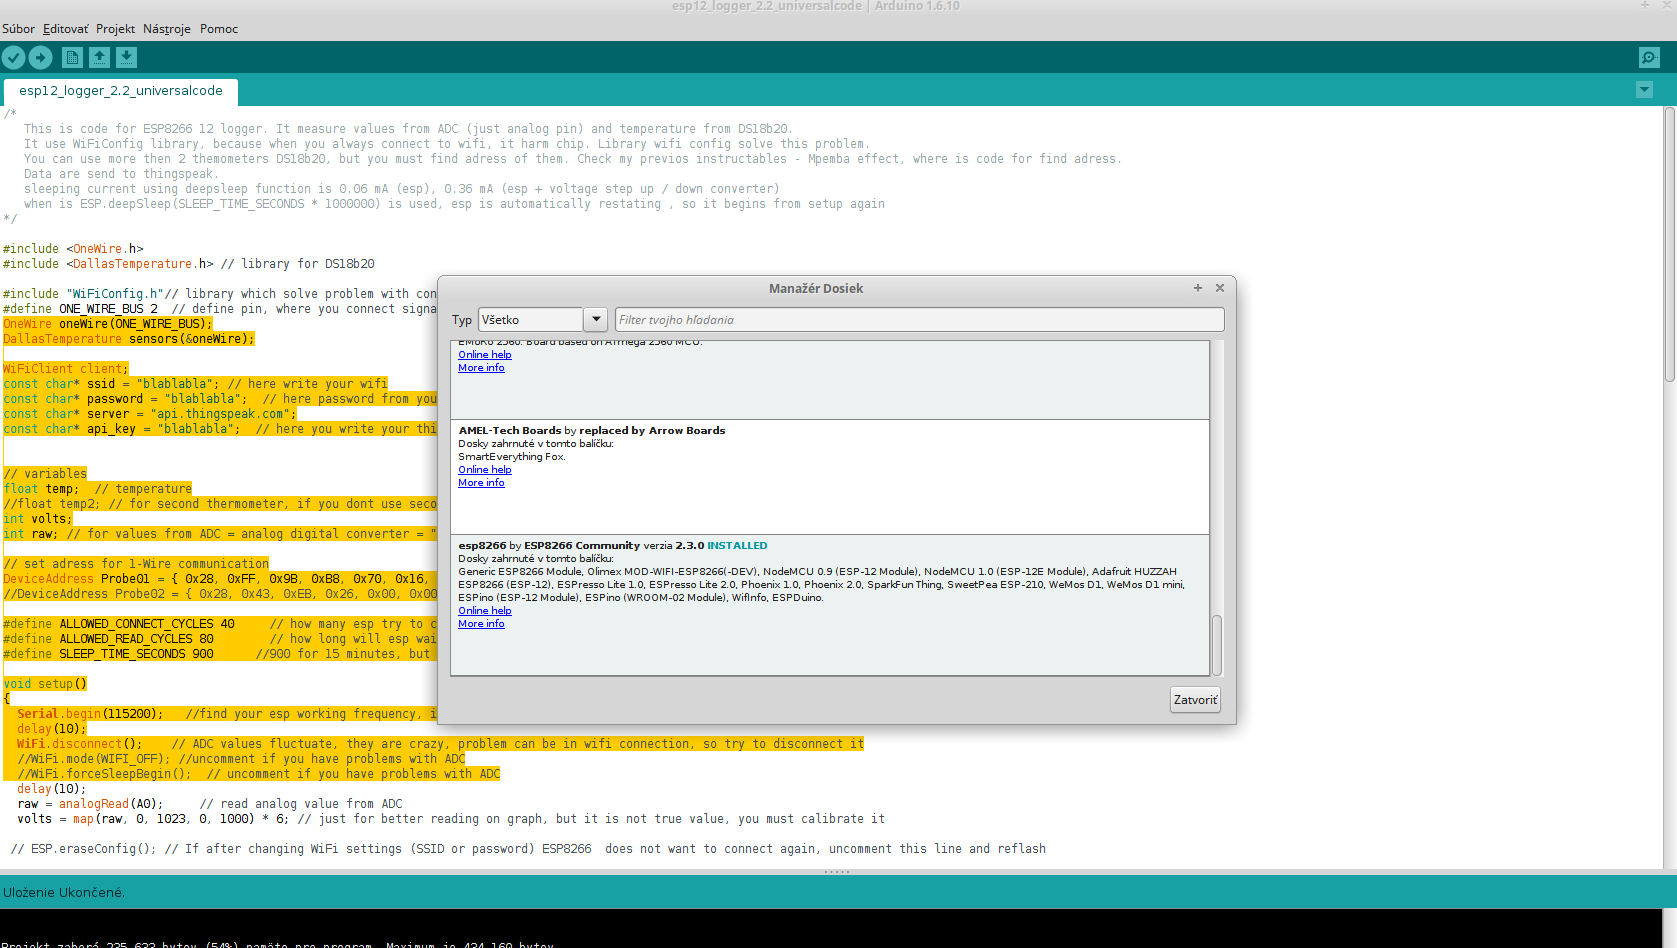The image size is (1677, 948).
Task: Maximize the Manažér Dosiek dialog
Action: tap(1198, 288)
